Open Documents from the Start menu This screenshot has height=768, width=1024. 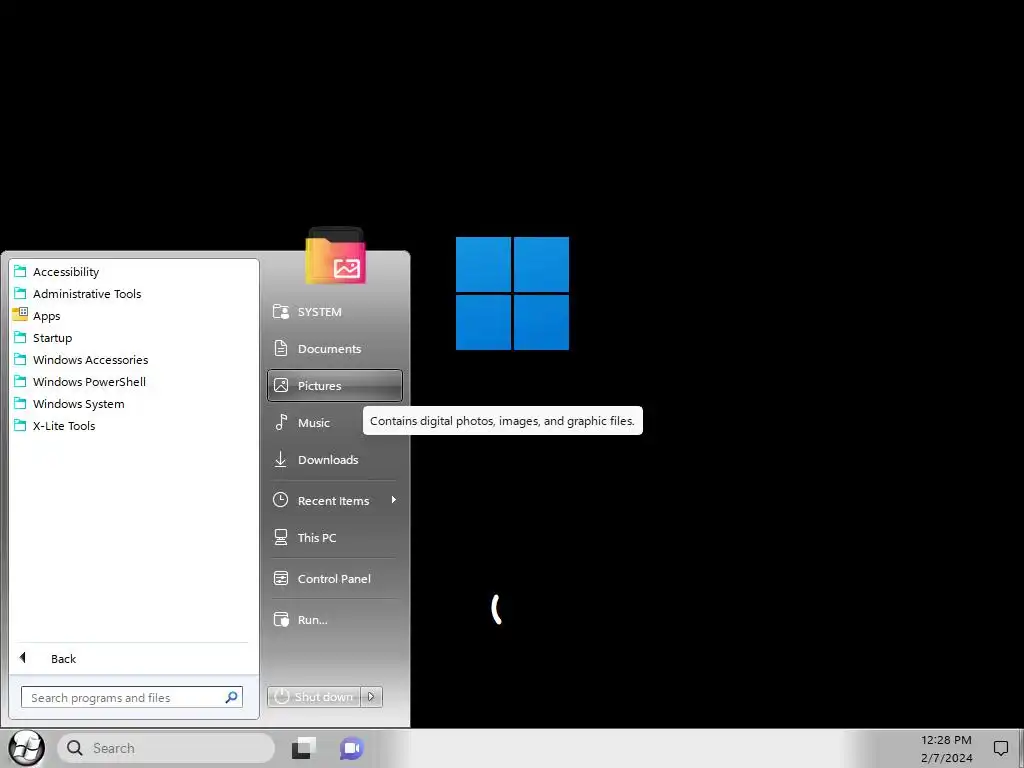(x=334, y=349)
